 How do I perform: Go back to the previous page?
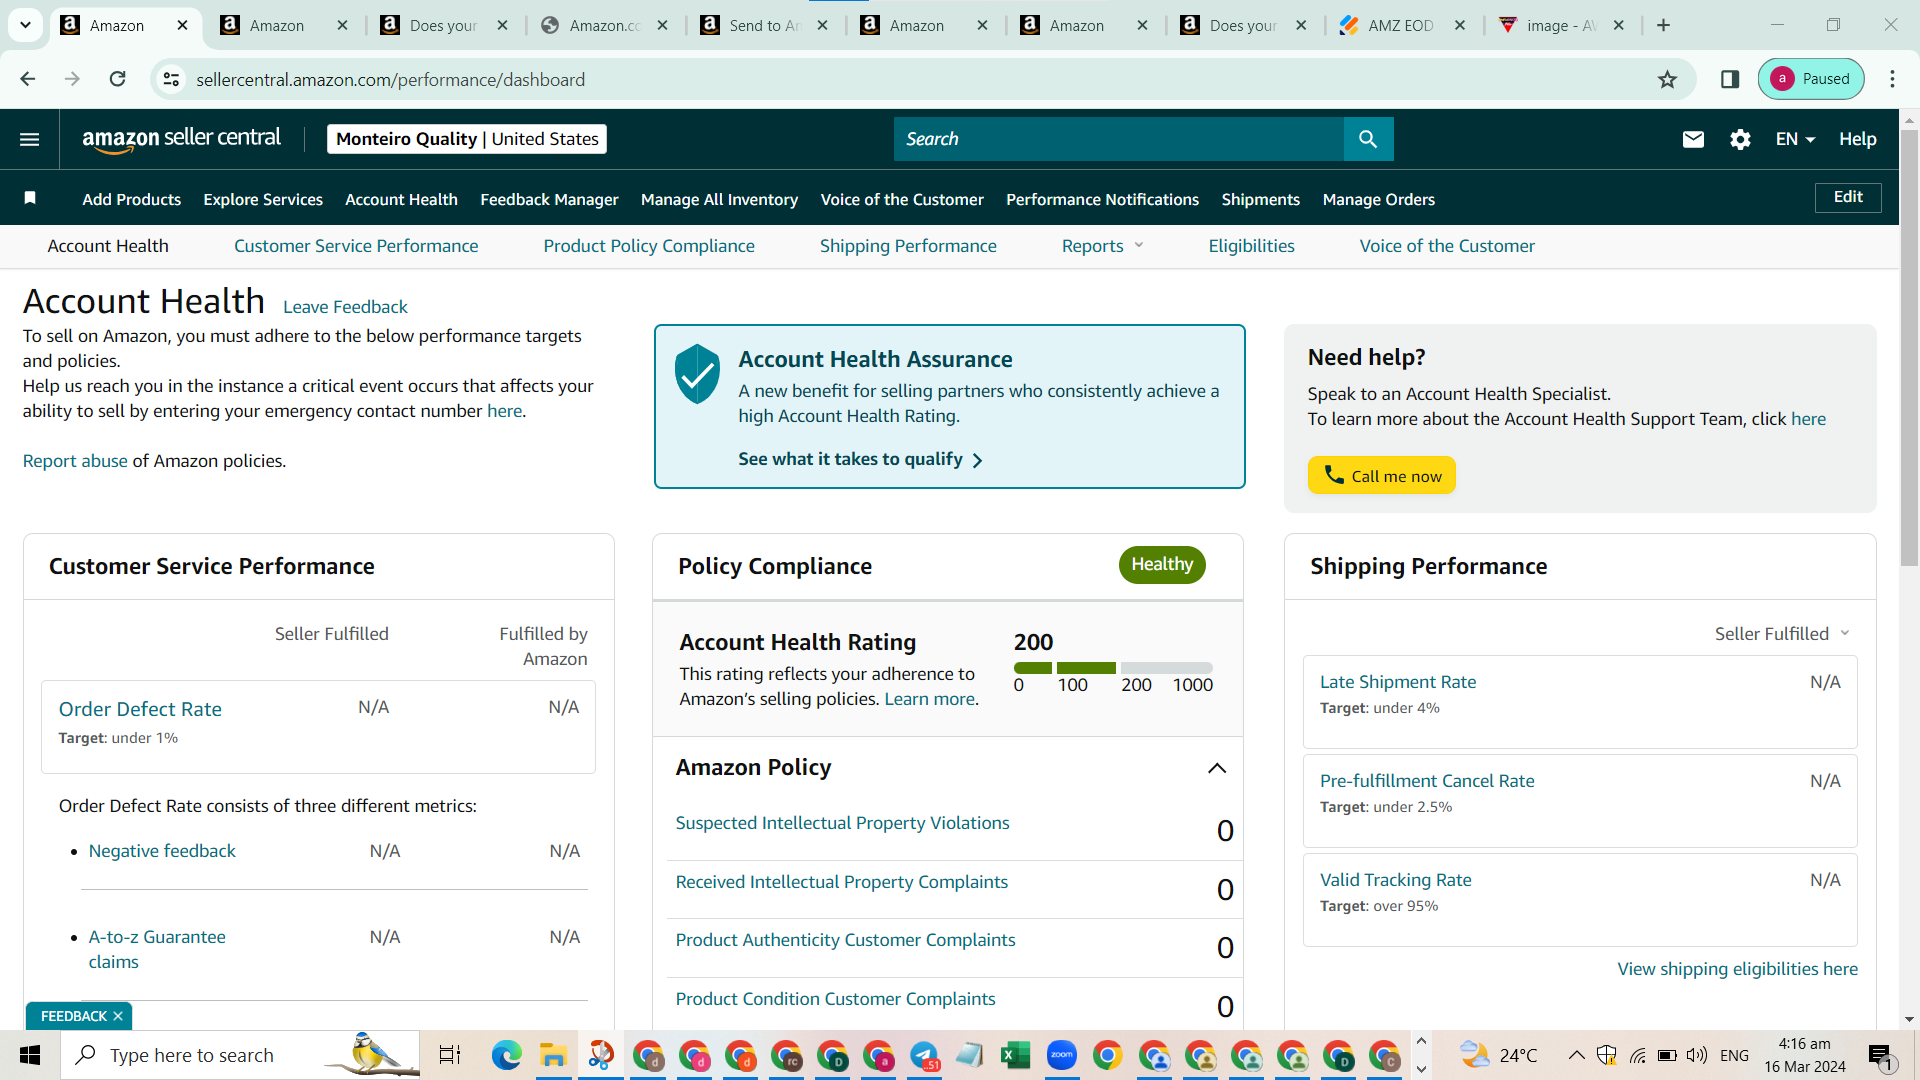coord(28,79)
